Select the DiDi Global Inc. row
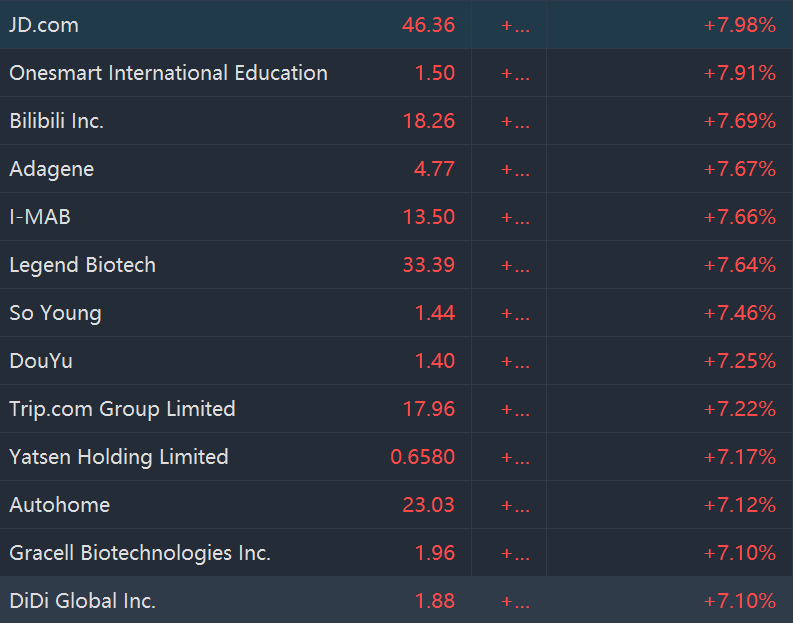This screenshot has width=793, height=623. pos(83,601)
